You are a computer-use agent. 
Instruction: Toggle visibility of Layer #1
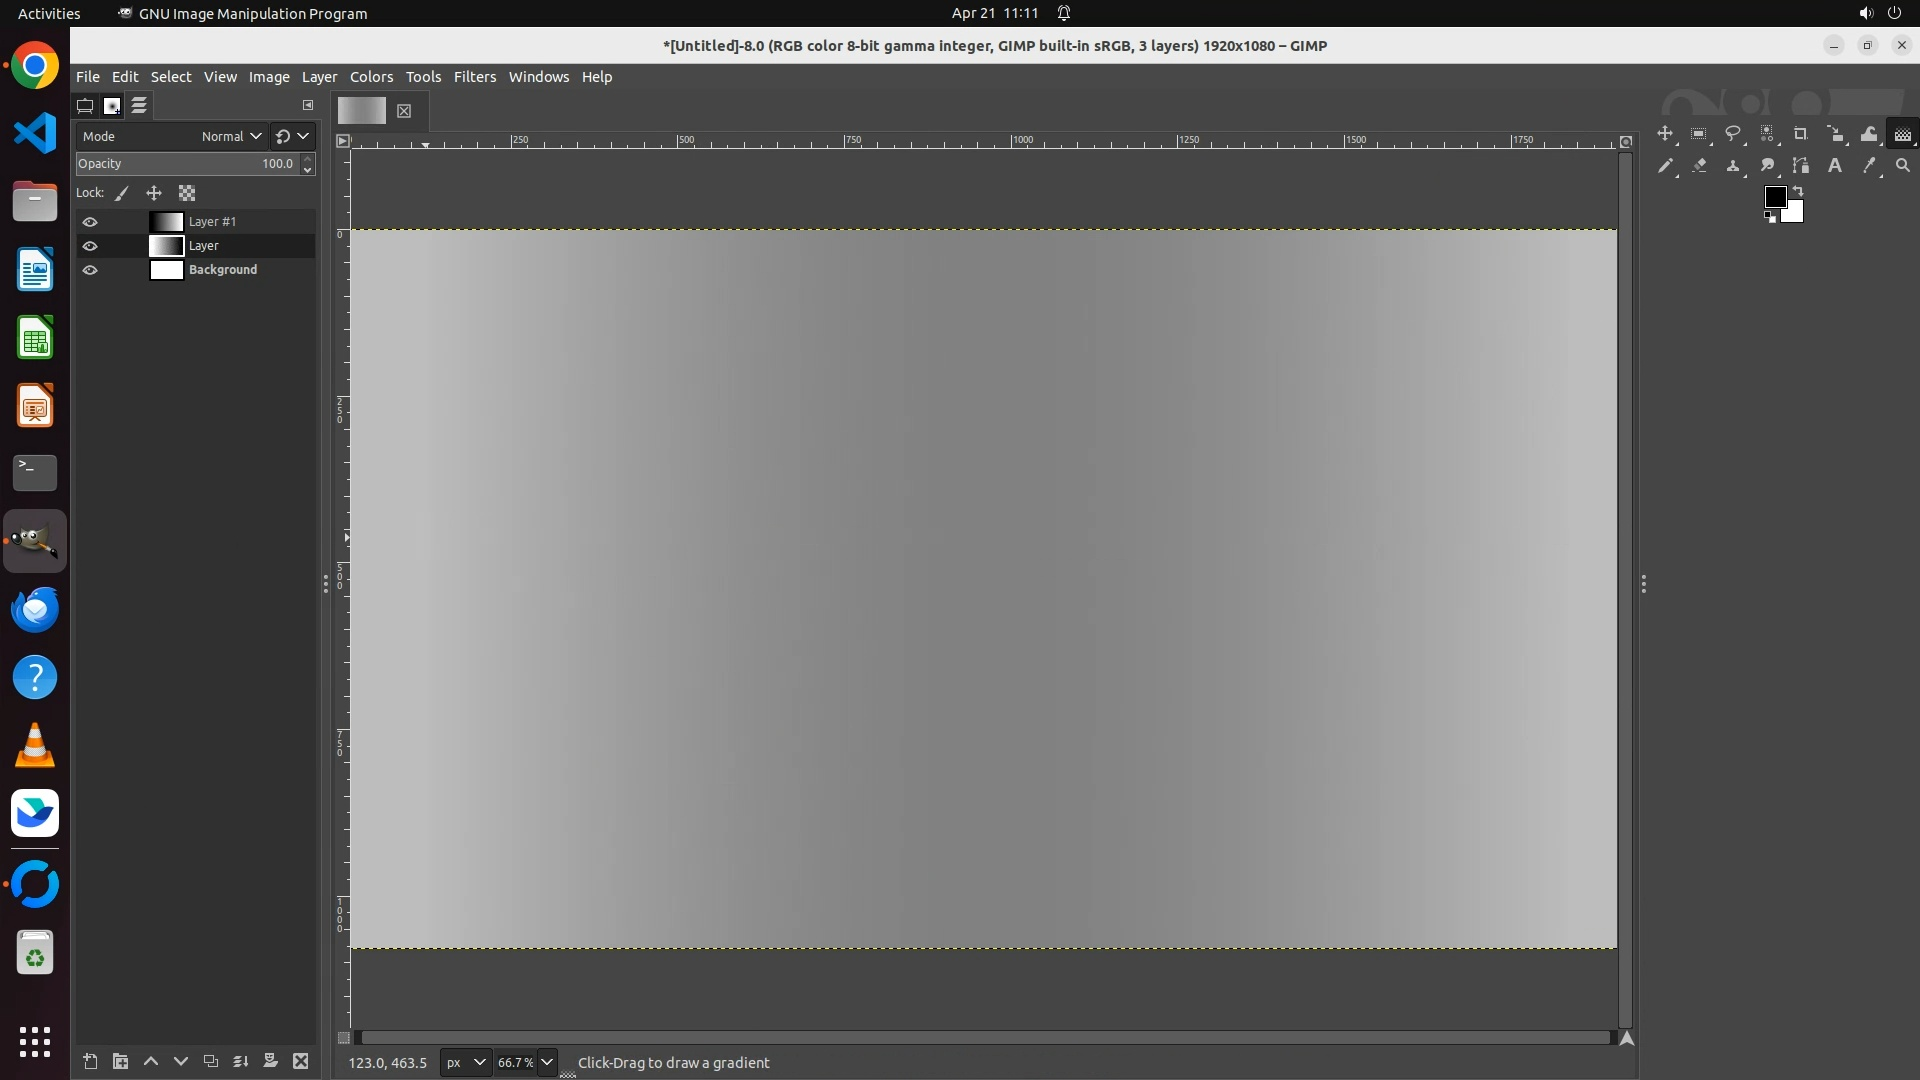click(90, 222)
